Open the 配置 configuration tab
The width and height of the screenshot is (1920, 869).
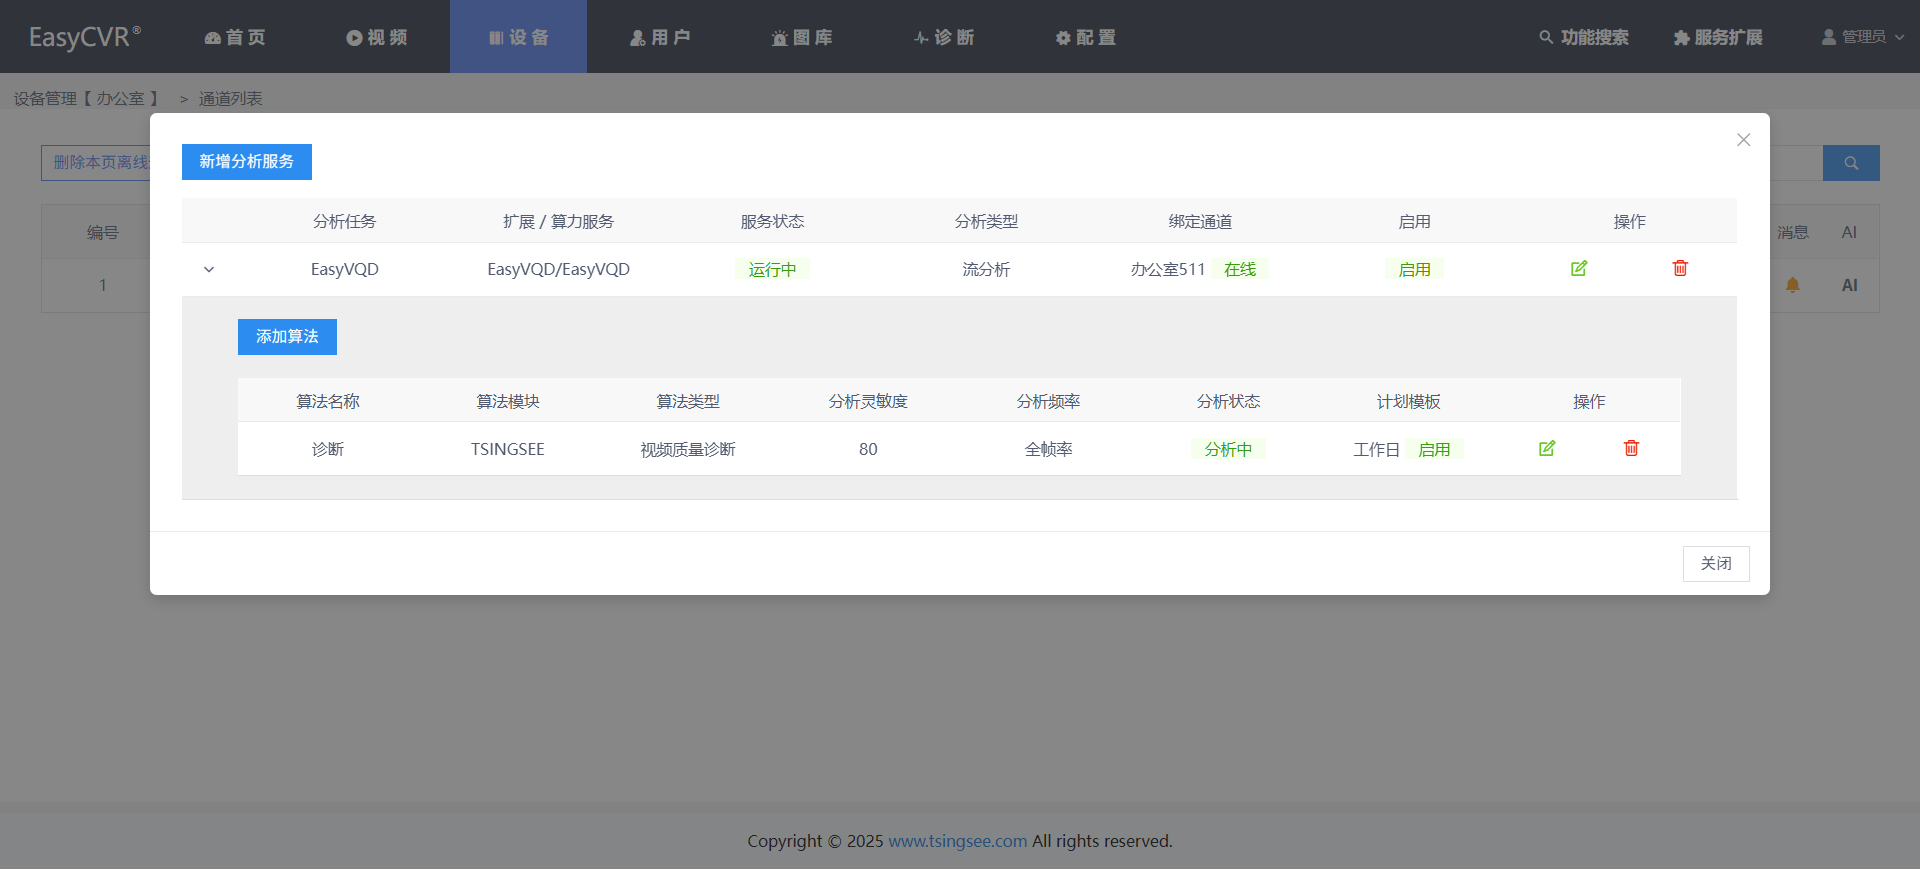[1086, 37]
